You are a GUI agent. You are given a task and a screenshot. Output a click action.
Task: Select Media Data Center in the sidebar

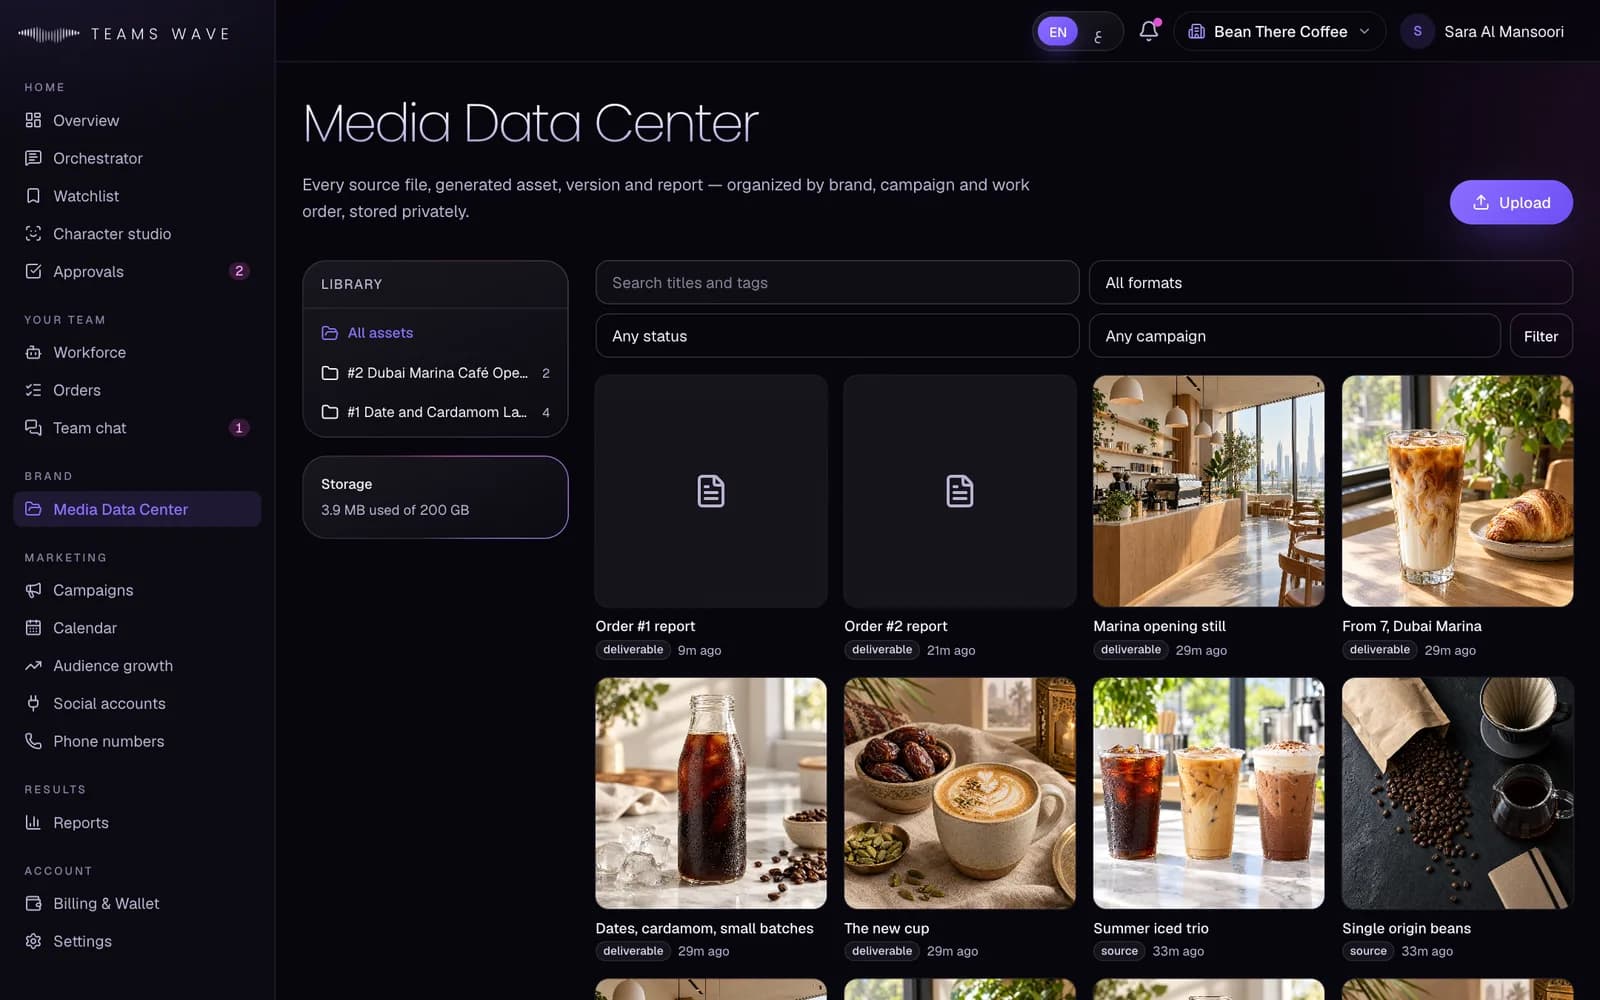coord(137,509)
